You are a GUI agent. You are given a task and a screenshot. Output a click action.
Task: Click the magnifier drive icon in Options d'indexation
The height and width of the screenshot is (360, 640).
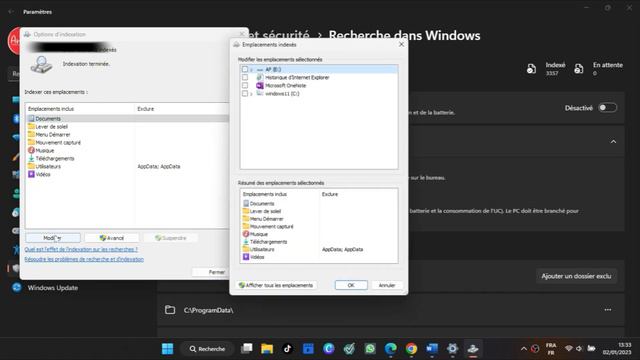(41, 65)
